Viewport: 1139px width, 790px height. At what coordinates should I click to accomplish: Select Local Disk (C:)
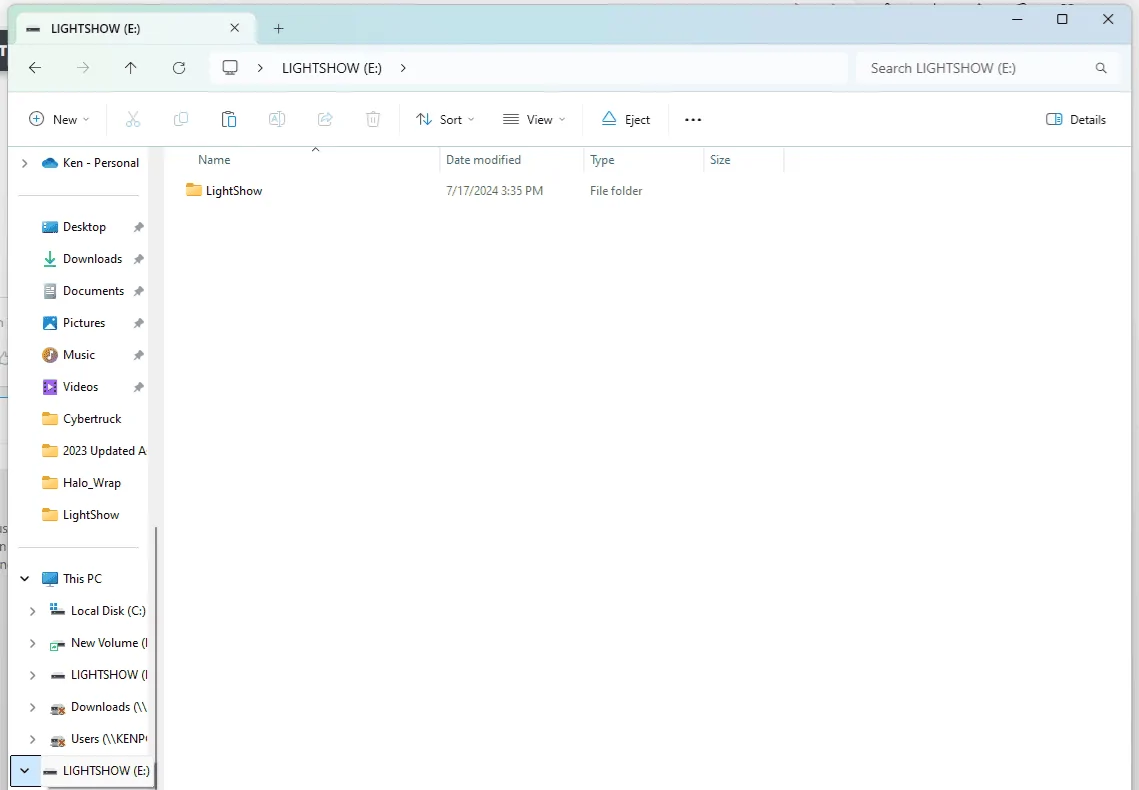point(108,610)
